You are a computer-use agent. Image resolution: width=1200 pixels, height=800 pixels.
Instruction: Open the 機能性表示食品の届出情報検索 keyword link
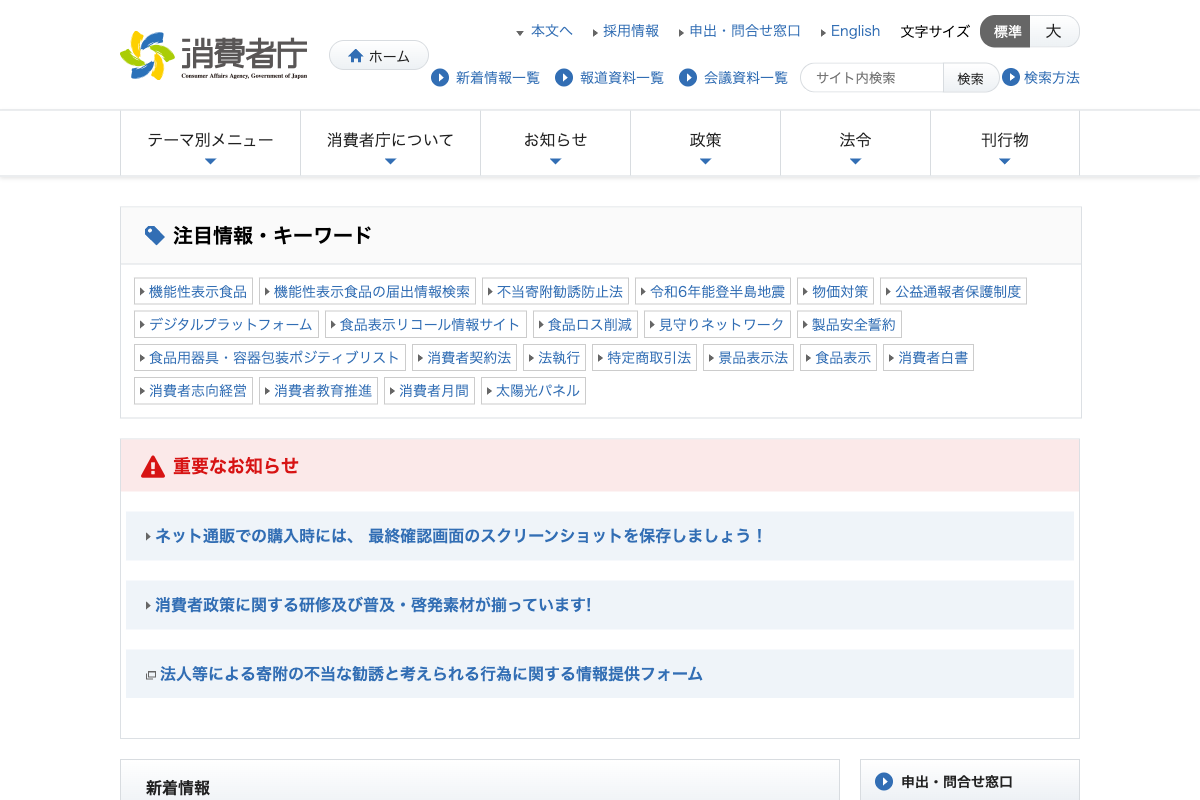coord(367,291)
